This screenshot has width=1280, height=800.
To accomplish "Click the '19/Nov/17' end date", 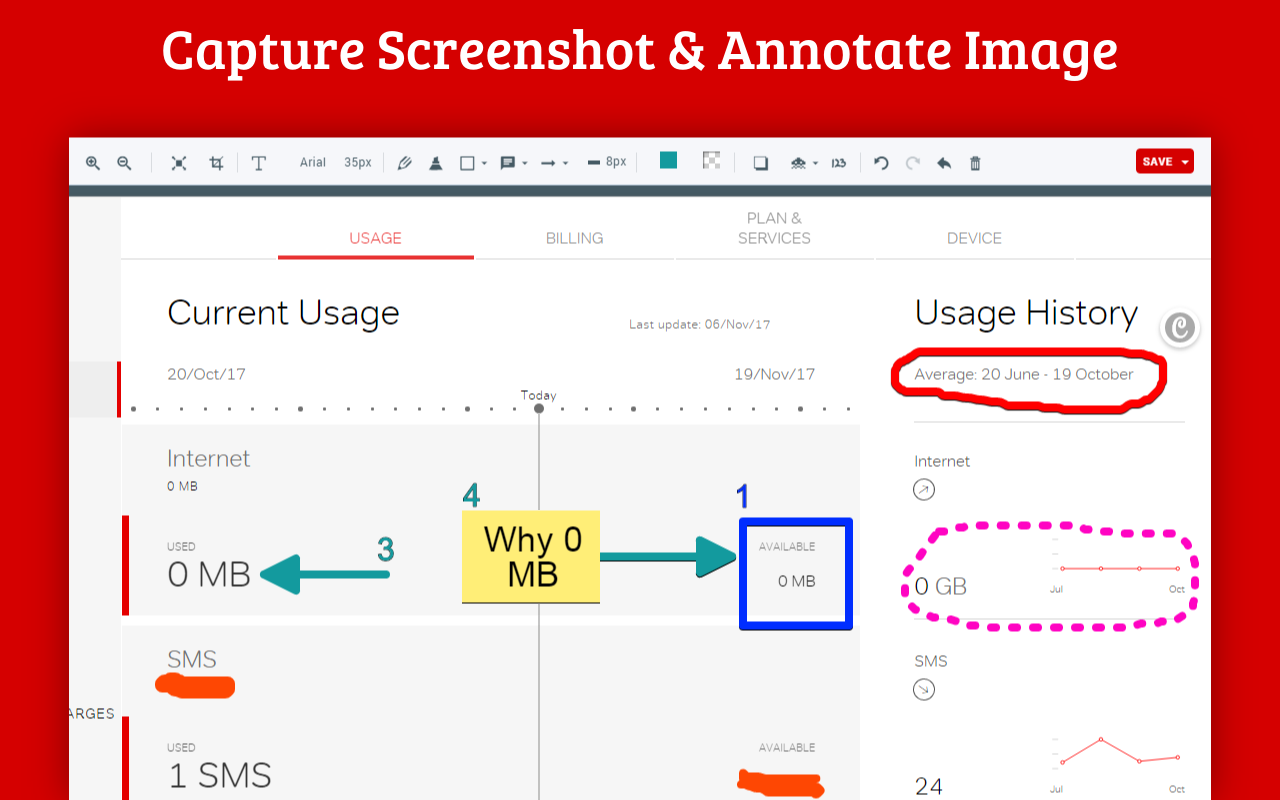I will (x=775, y=374).
